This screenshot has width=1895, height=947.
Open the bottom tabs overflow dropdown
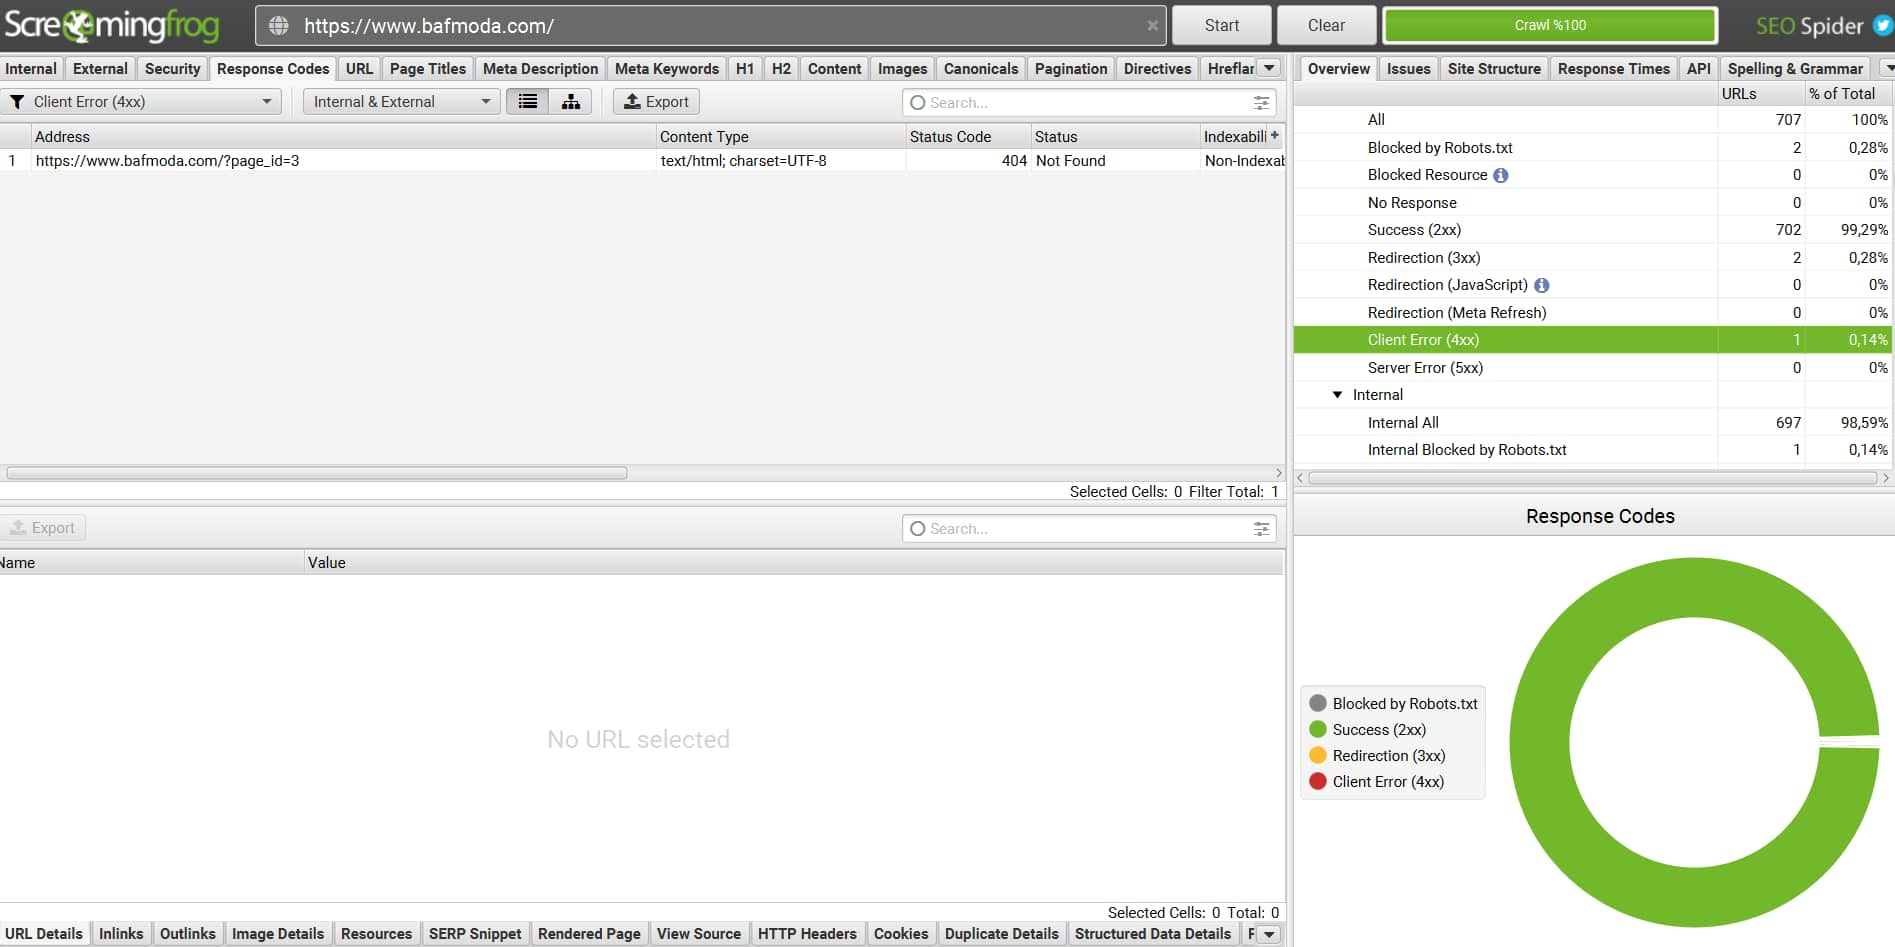click(1269, 934)
